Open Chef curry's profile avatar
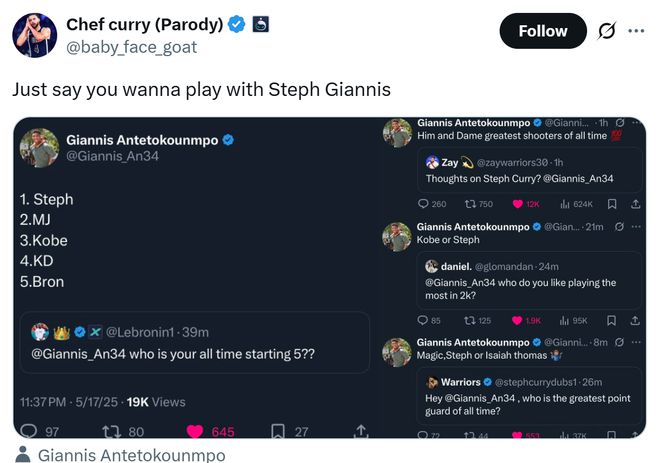Screen dimensions: 660x463 pos(34,35)
